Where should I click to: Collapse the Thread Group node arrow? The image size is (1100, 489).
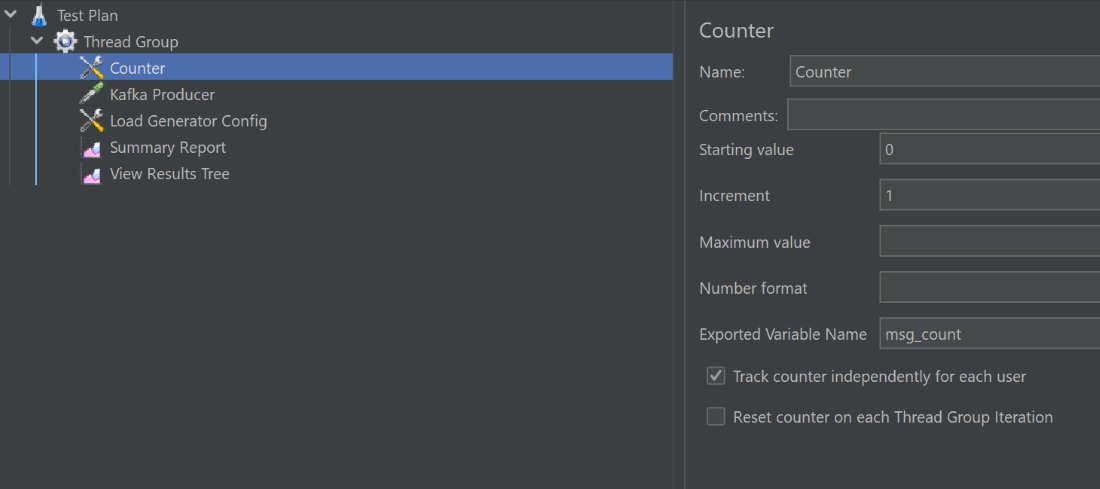[37, 42]
